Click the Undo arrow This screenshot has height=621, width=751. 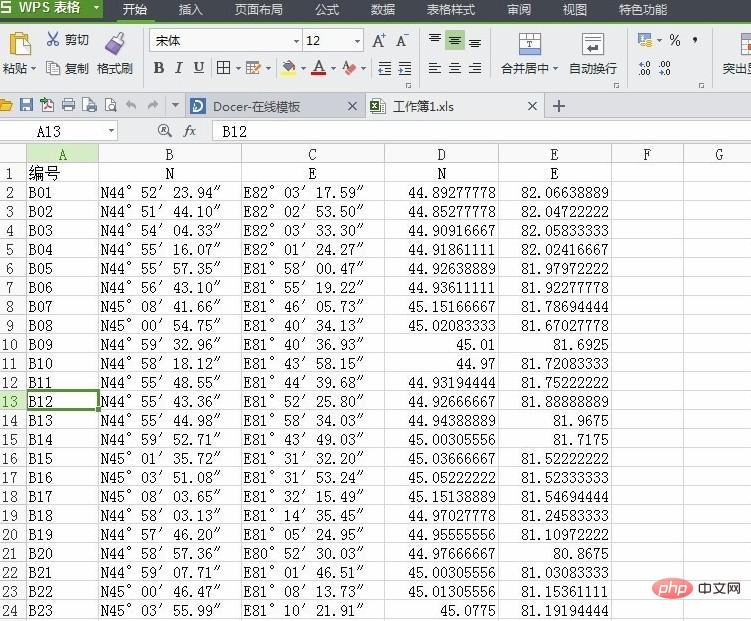[131, 105]
